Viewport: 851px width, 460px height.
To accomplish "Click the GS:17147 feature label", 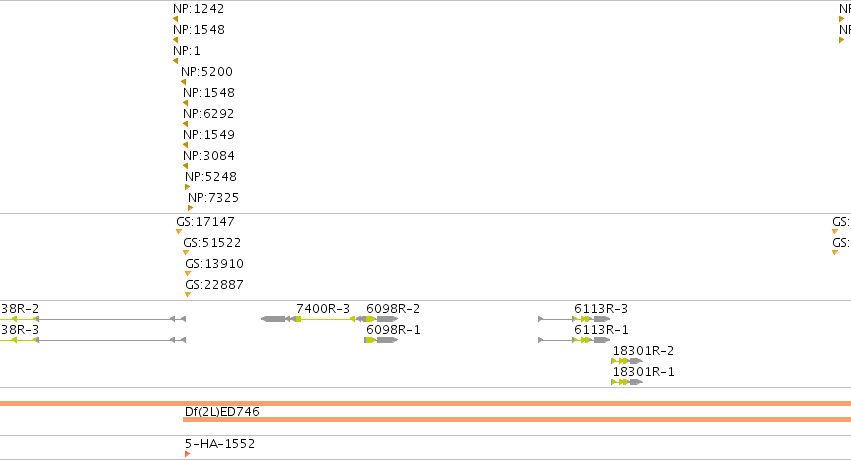I will click(205, 222).
